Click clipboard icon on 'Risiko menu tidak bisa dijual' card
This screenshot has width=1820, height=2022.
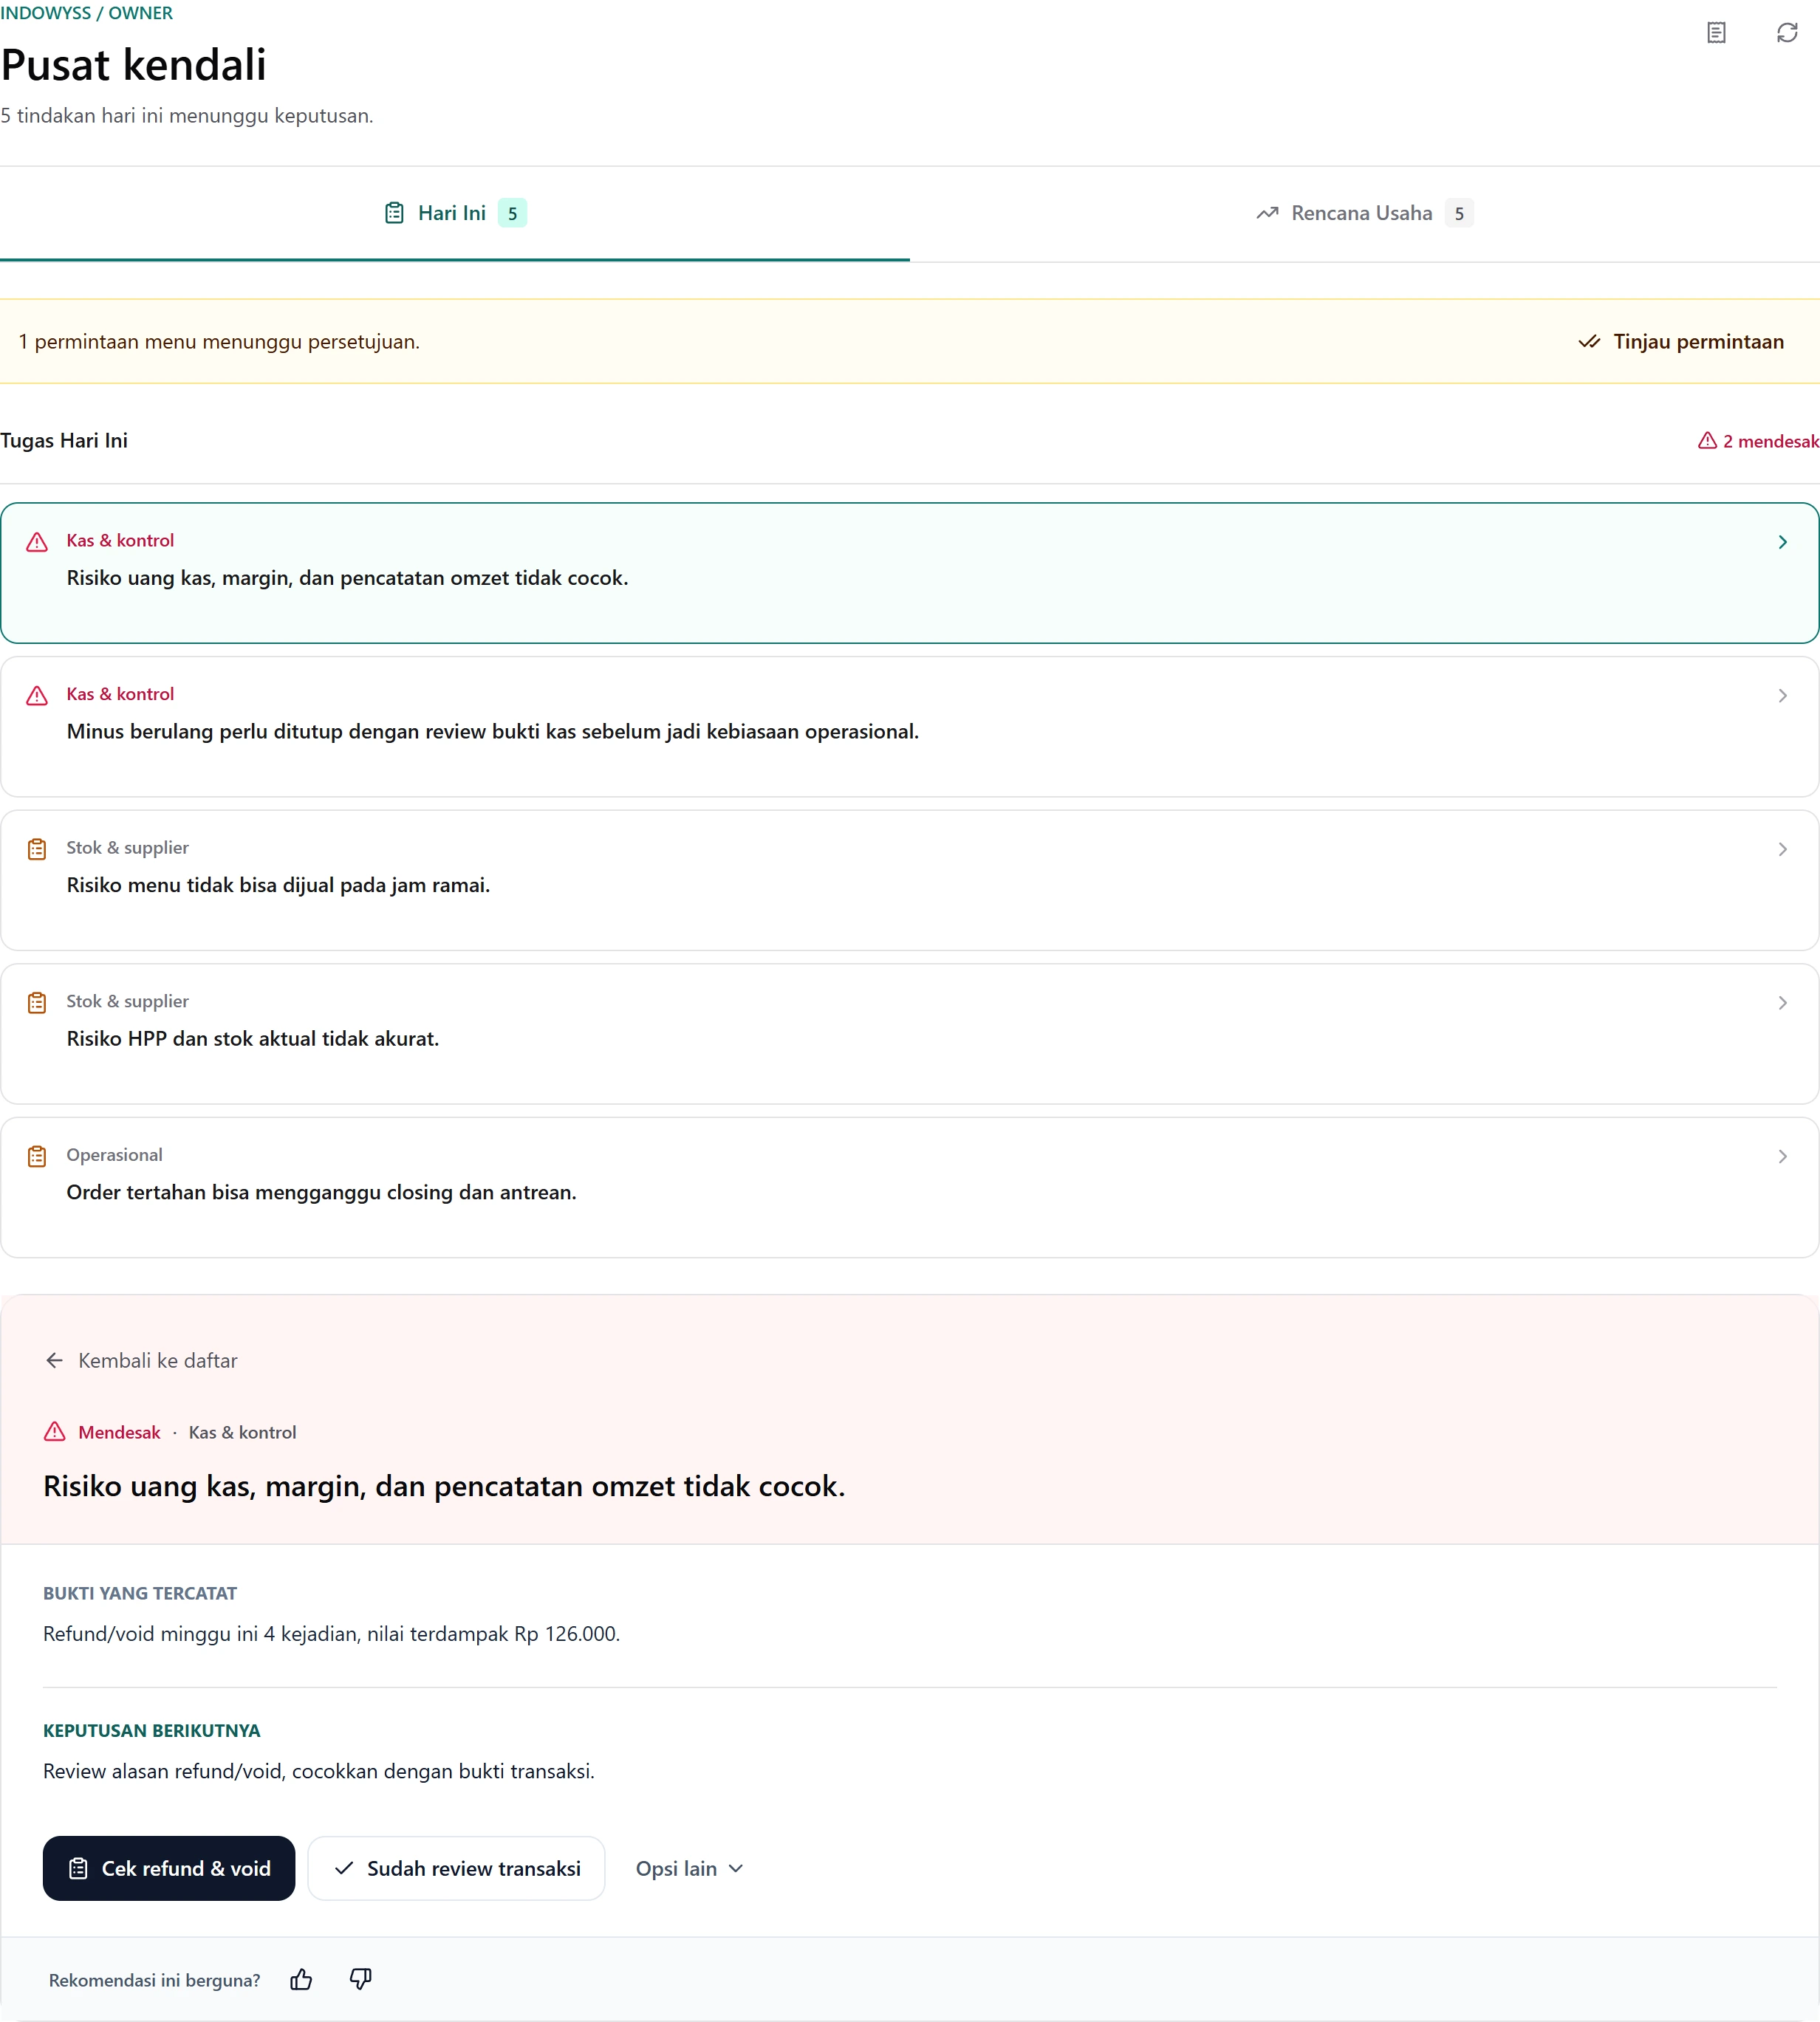point(37,849)
